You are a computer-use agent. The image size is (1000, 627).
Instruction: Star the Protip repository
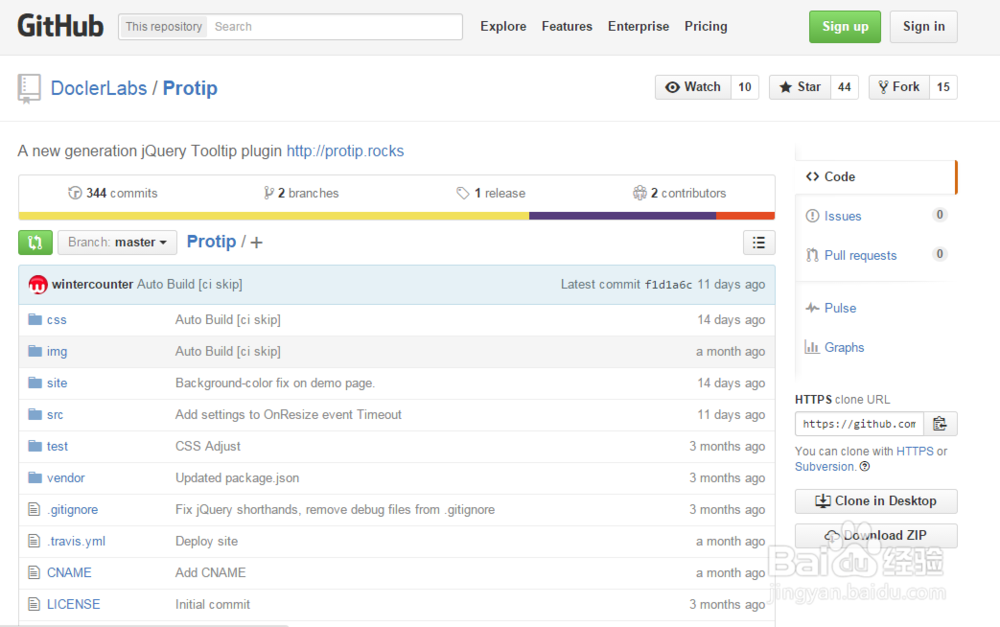pos(799,87)
